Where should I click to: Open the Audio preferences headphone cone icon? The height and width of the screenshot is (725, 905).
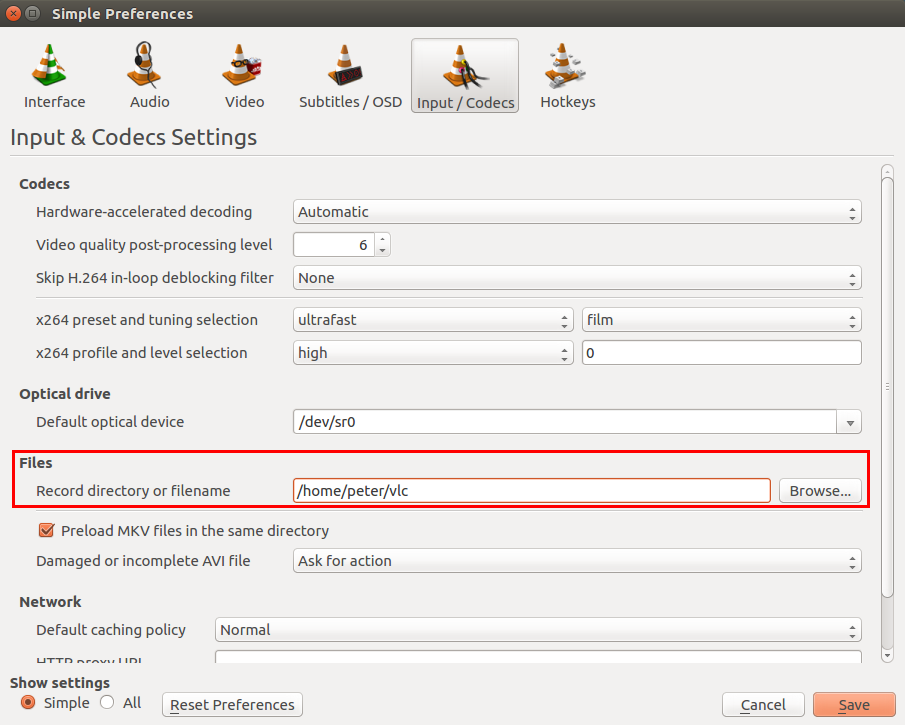pyautogui.click(x=144, y=64)
